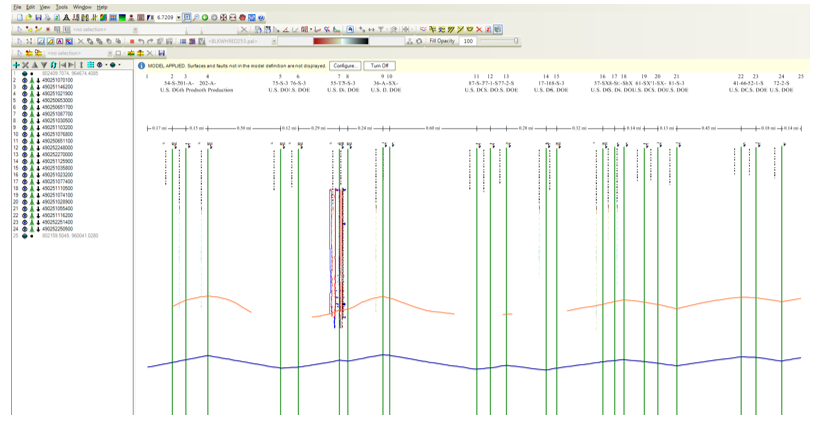The height and width of the screenshot is (434, 821).
Task: Click the gray X remove-well icon
Action: [25, 65]
